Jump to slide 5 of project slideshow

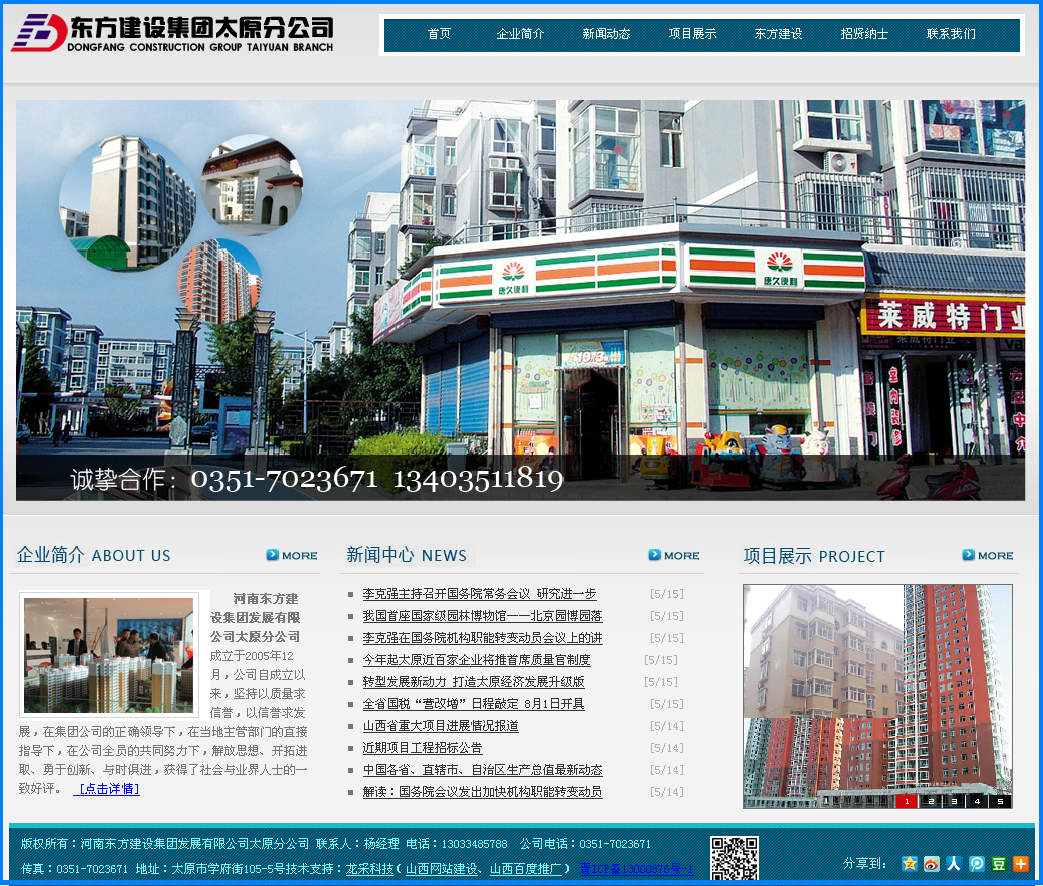(1000, 801)
